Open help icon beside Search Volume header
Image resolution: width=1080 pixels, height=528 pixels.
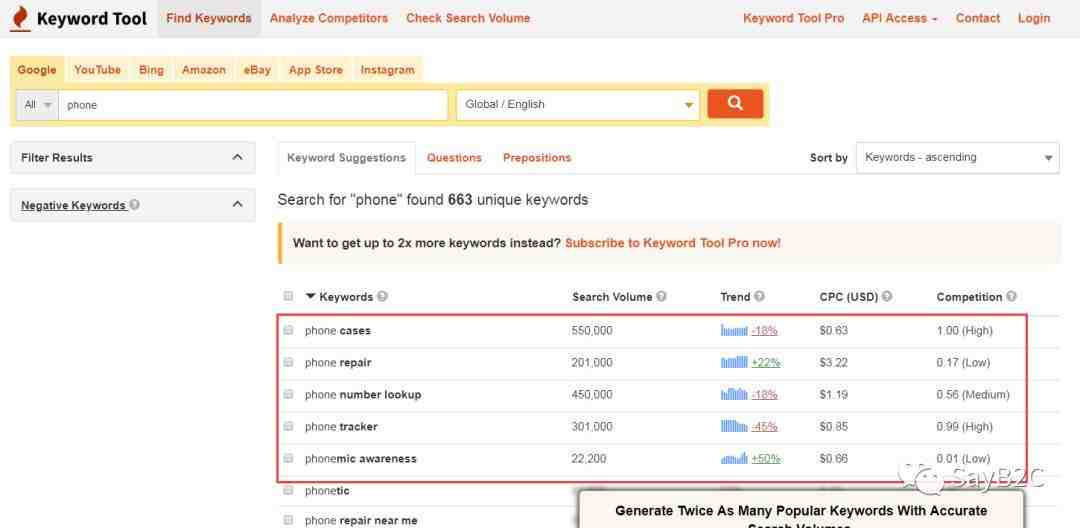point(661,297)
